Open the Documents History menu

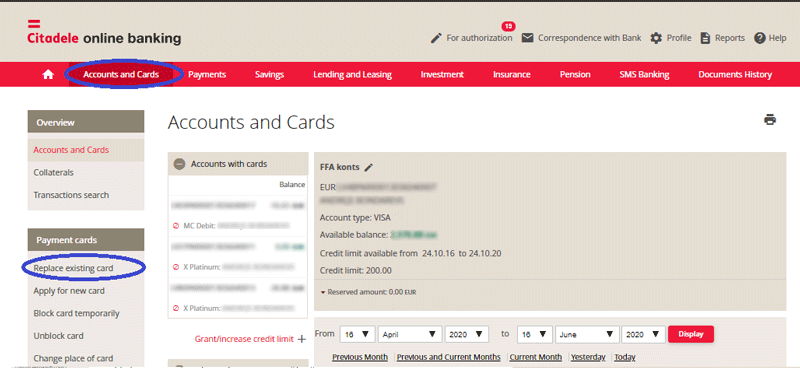[x=735, y=75]
